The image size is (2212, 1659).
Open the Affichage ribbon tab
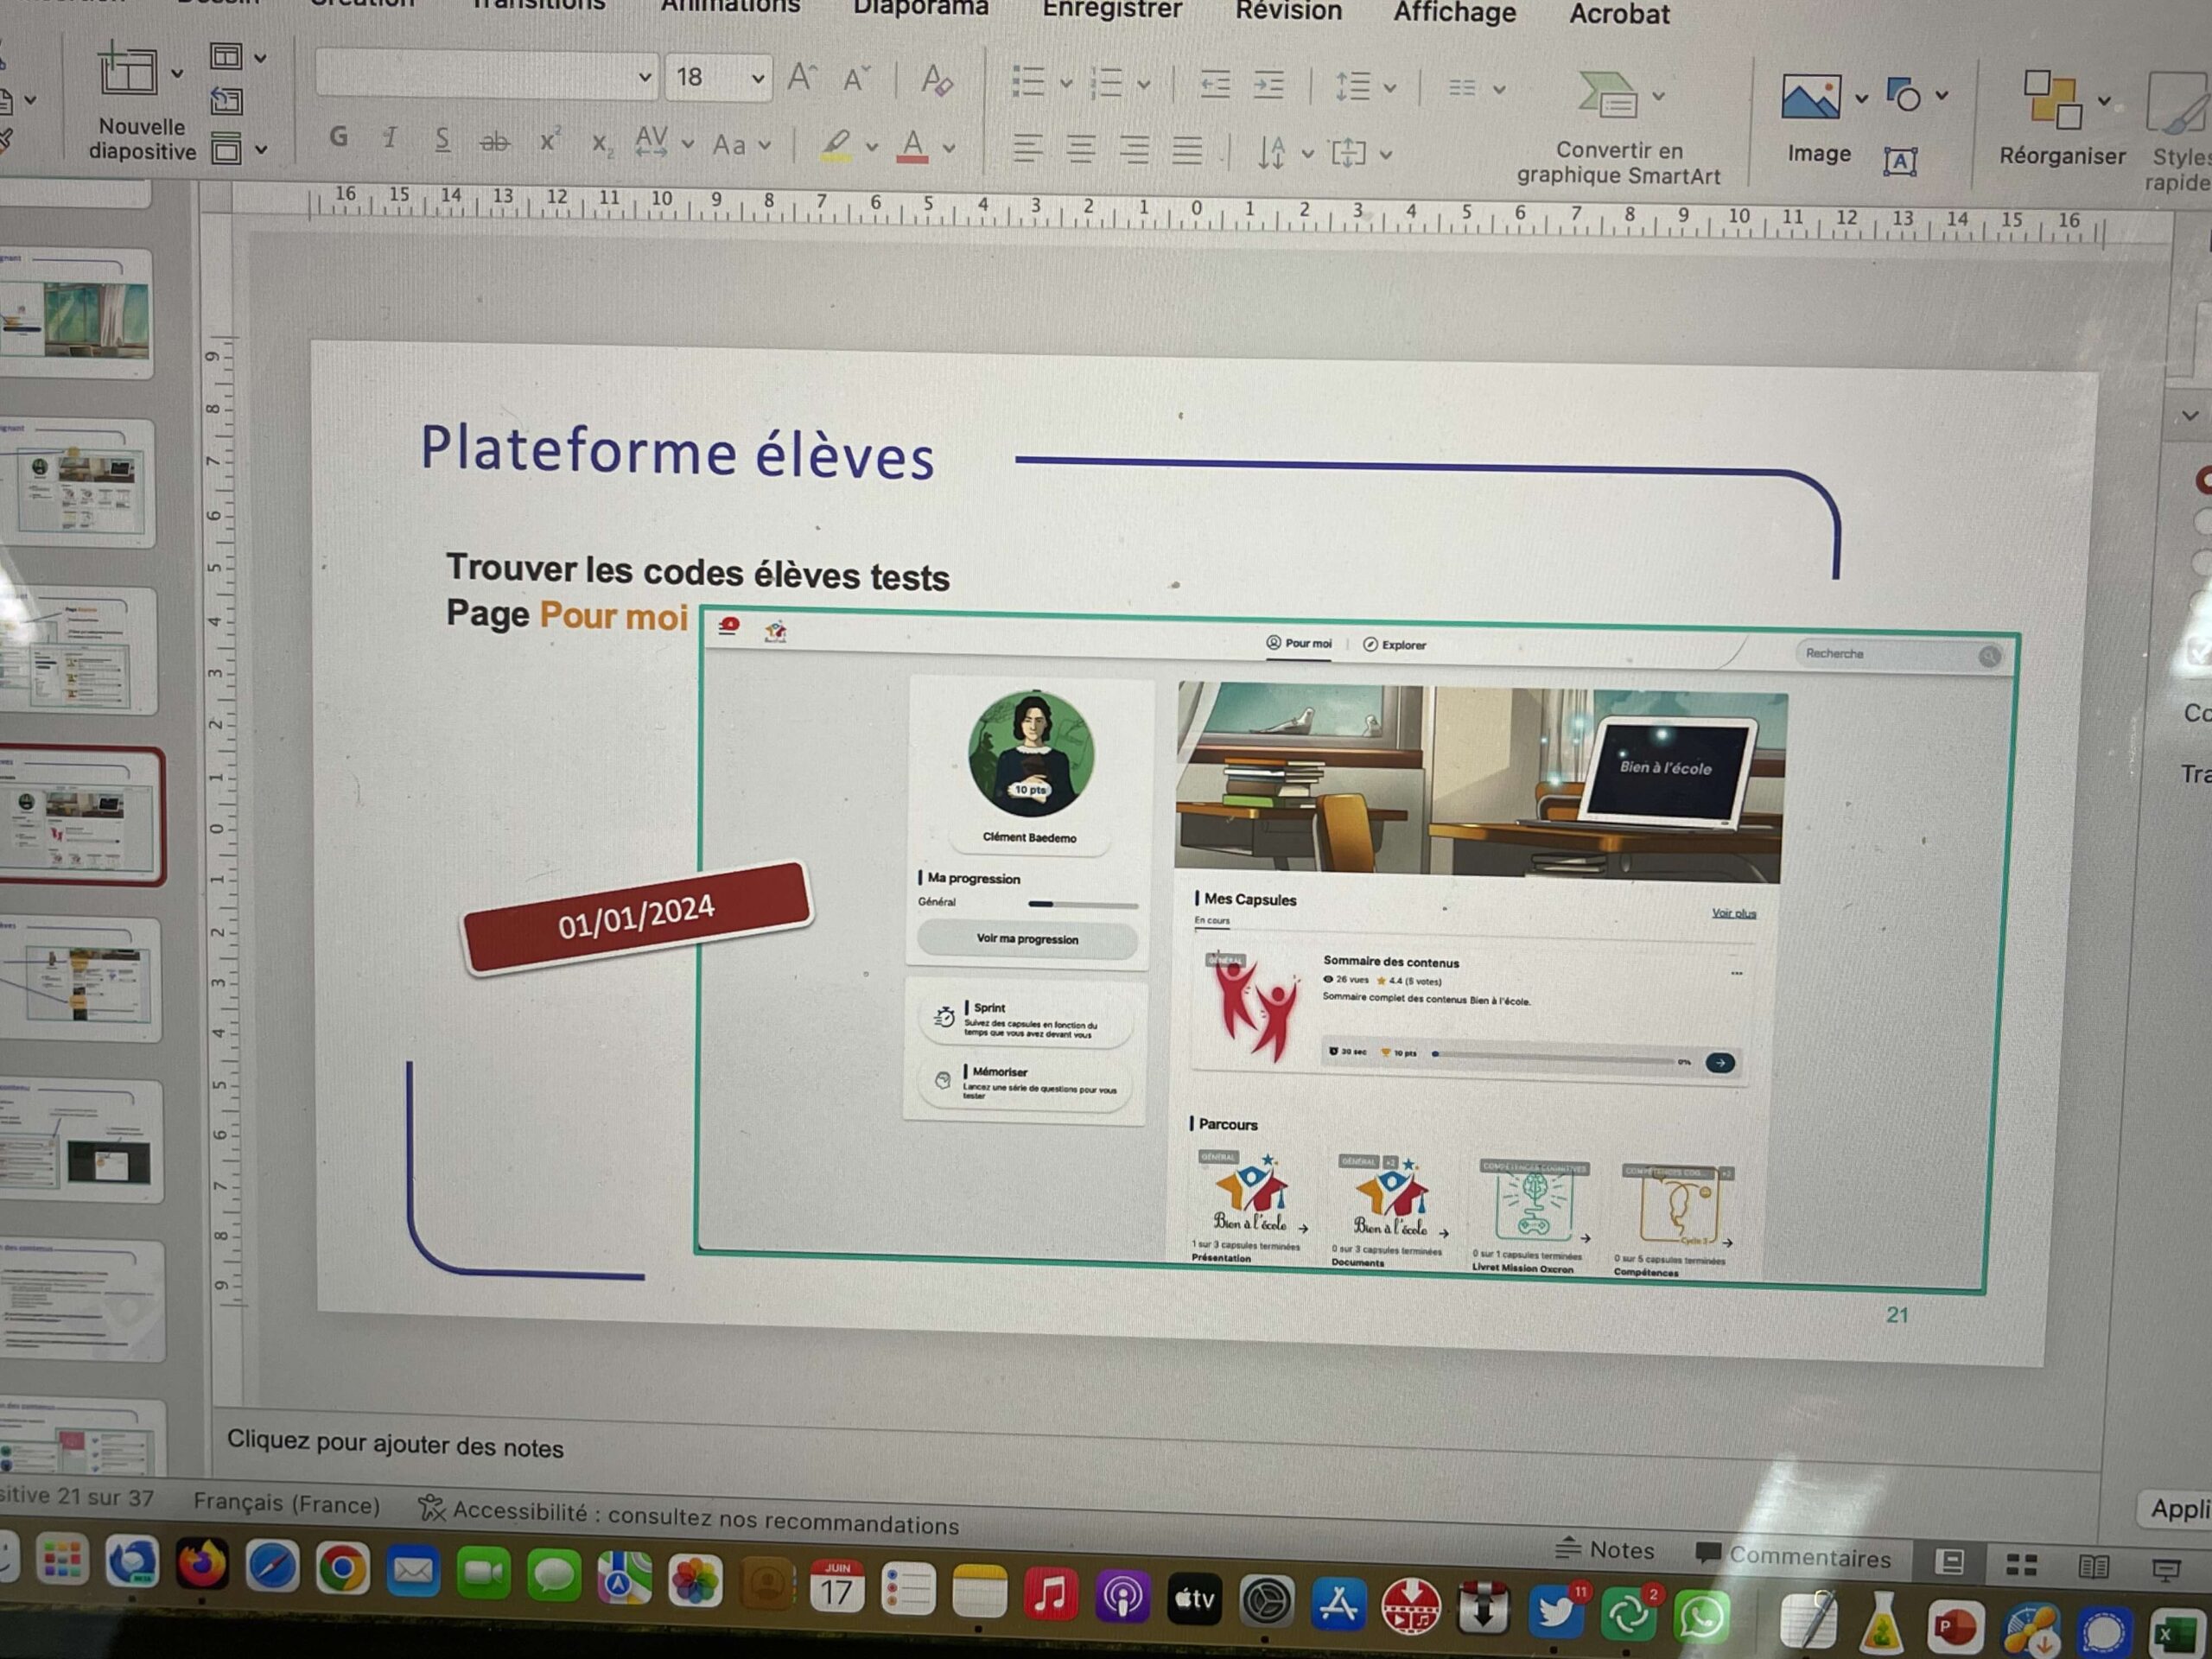tap(1454, 13)
